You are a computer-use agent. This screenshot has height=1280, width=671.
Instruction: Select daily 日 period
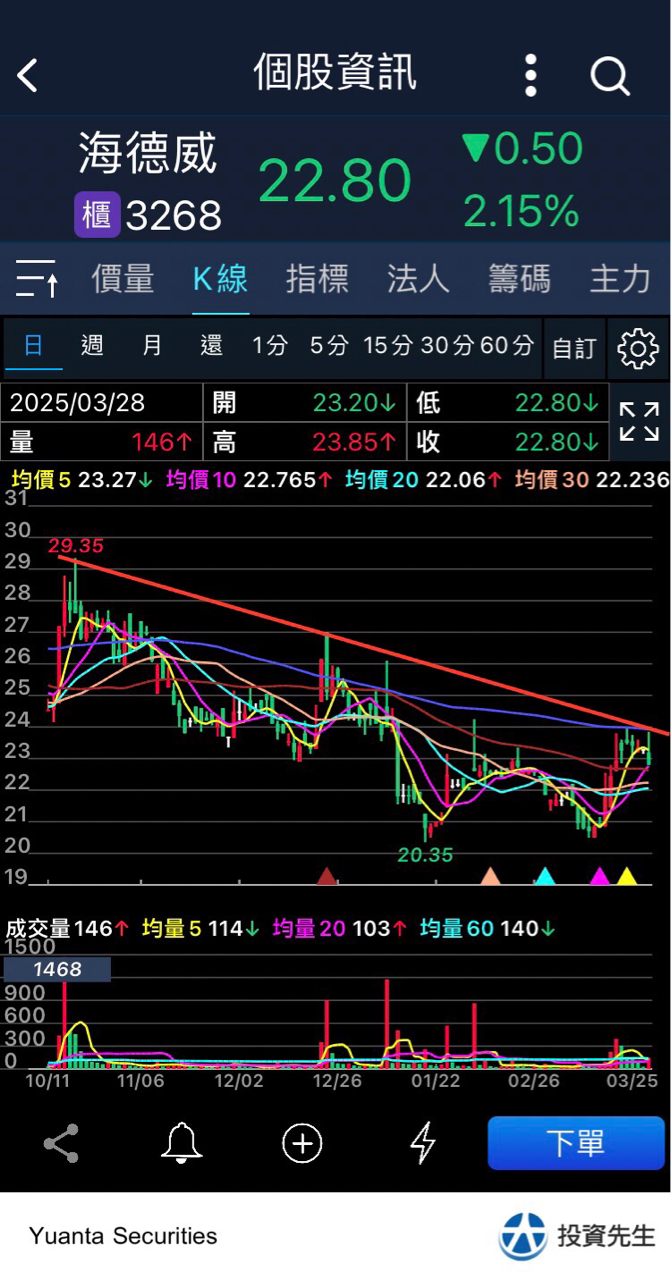coord(33,346)
